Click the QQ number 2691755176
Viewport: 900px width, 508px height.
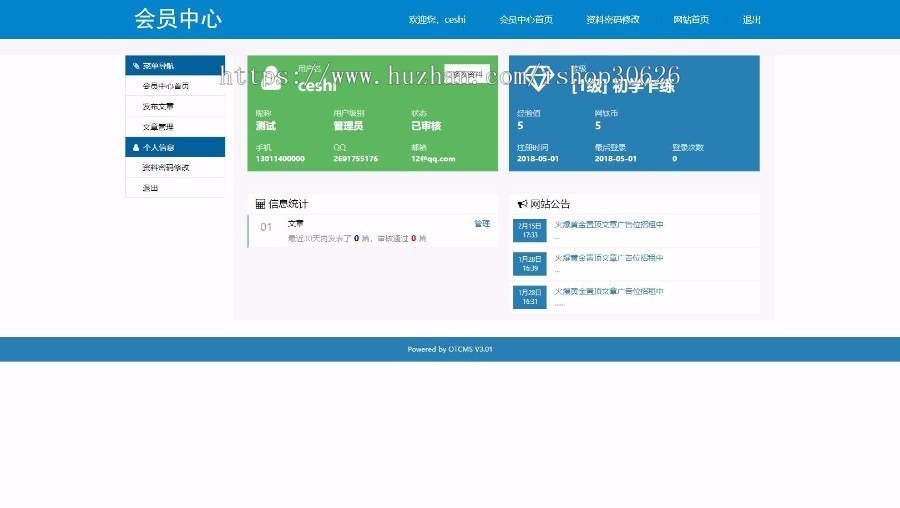[356, 158]
